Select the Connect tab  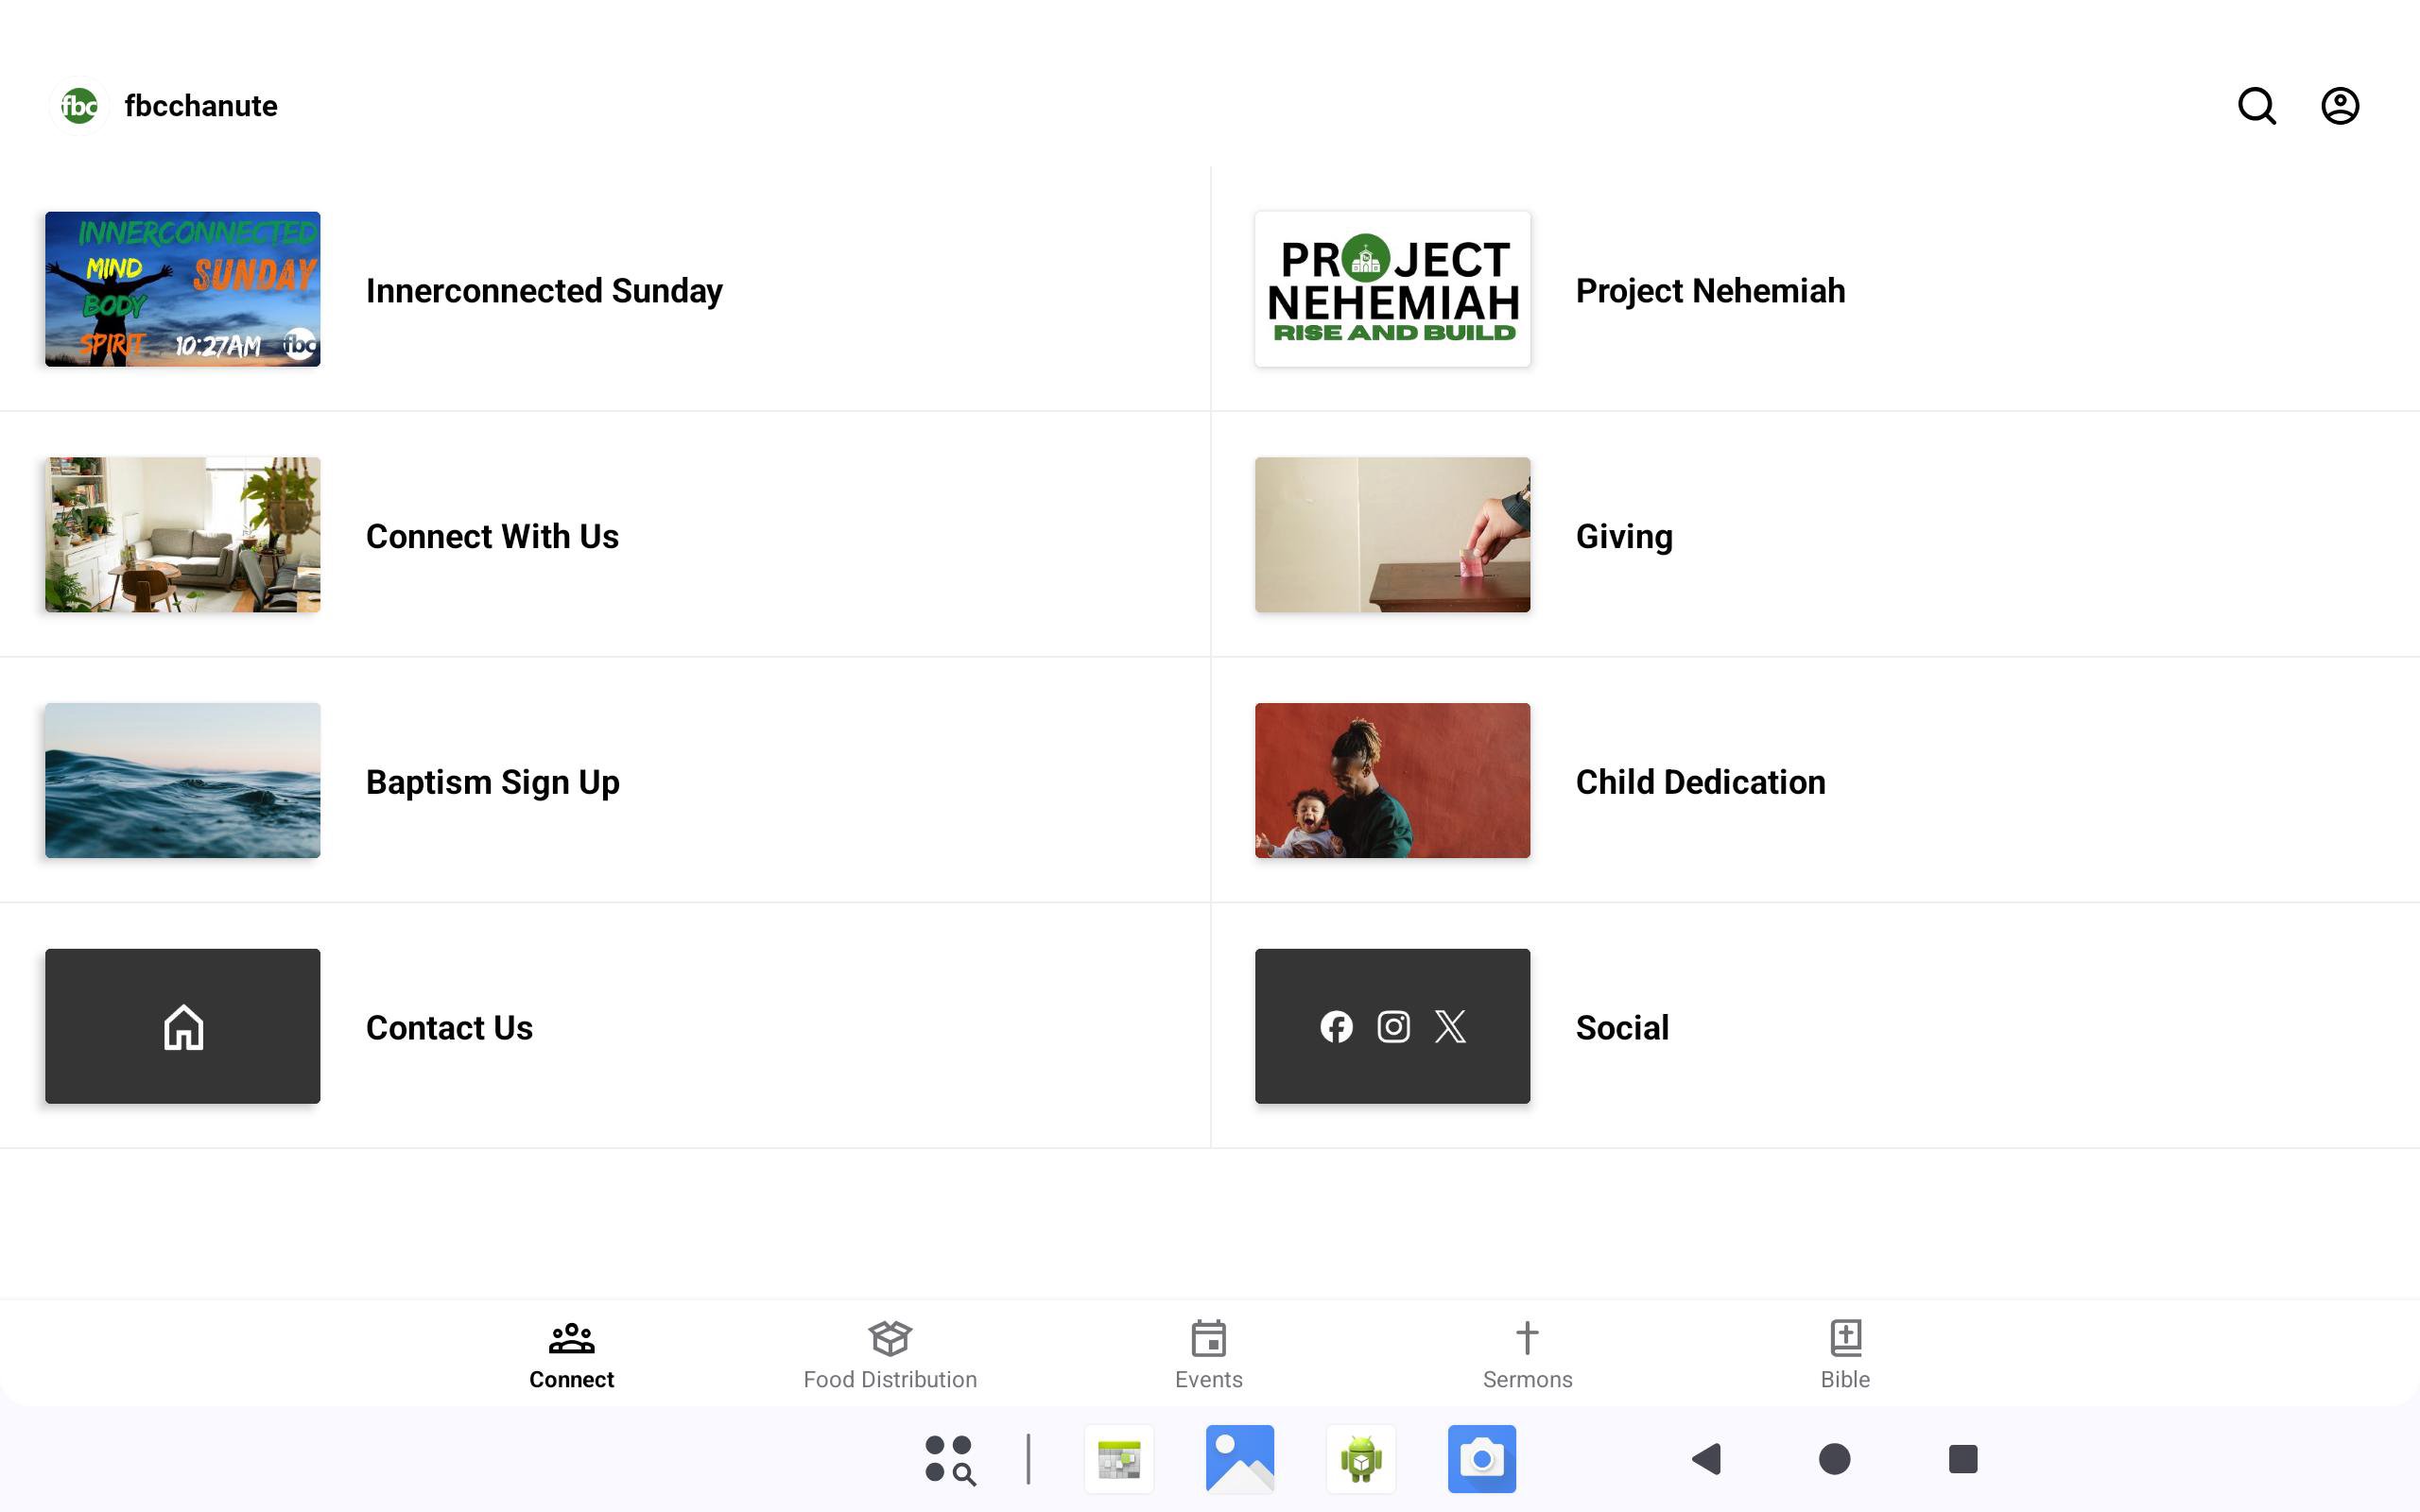click(x=571, y=1354)
